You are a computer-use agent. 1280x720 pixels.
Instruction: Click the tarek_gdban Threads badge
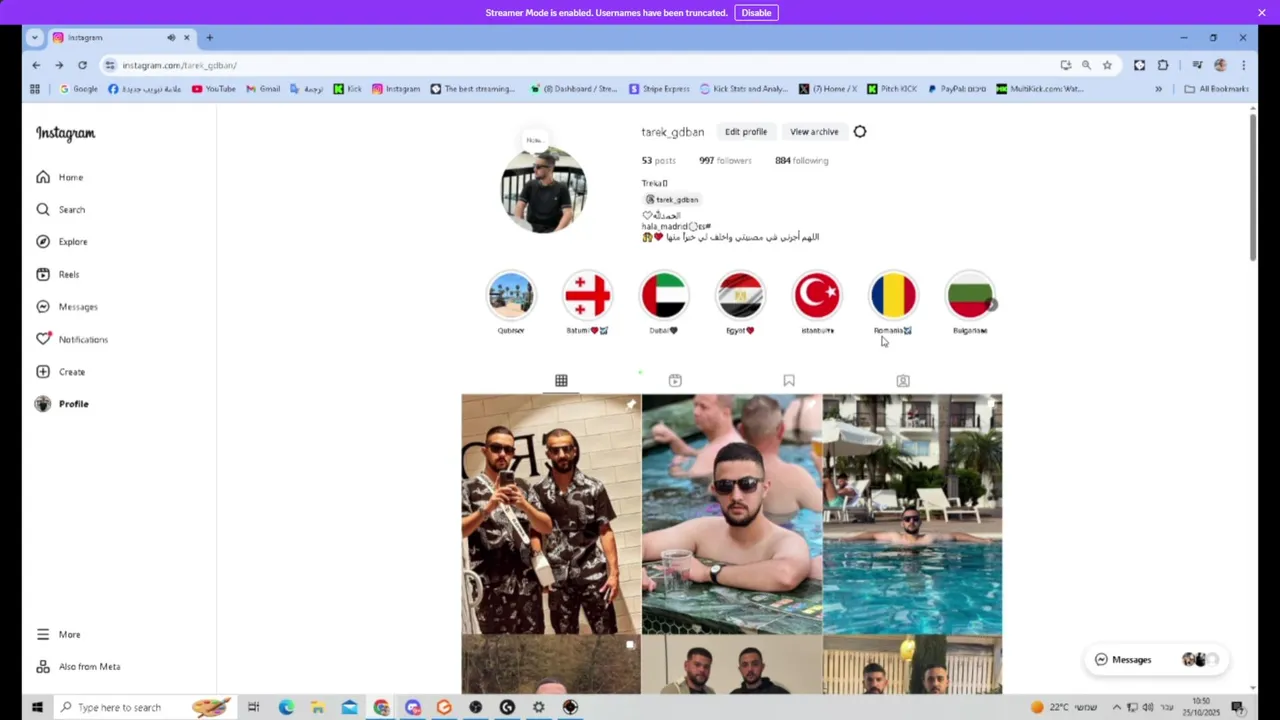click(672, 199)
